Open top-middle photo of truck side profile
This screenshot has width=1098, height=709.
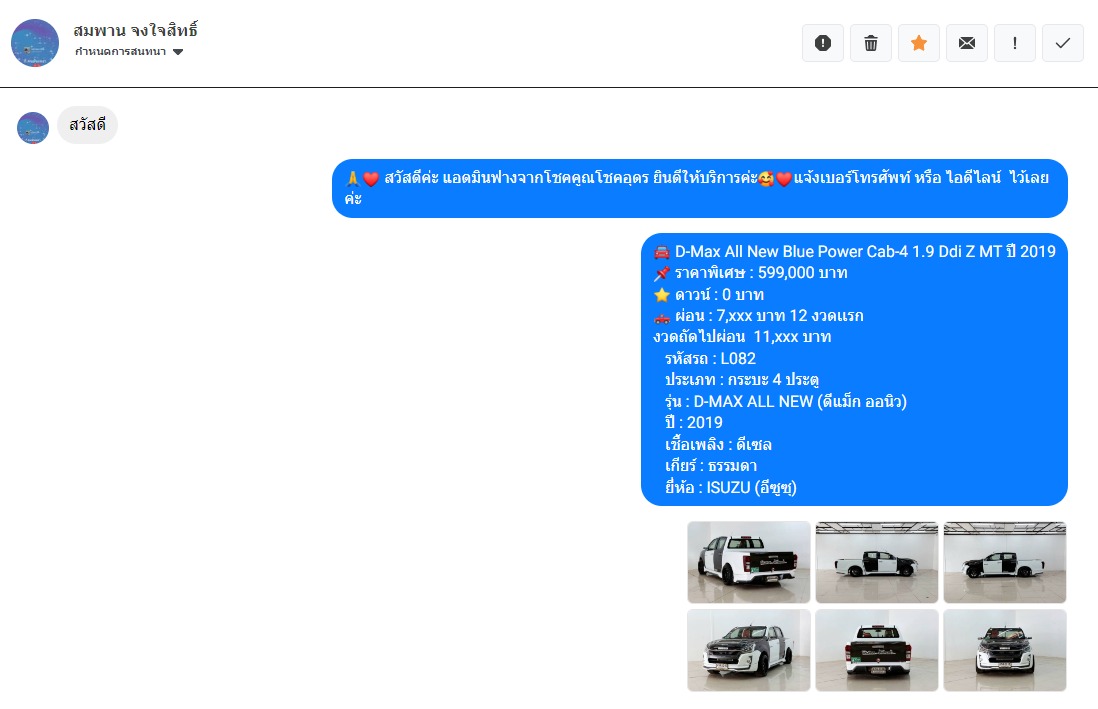877,562
